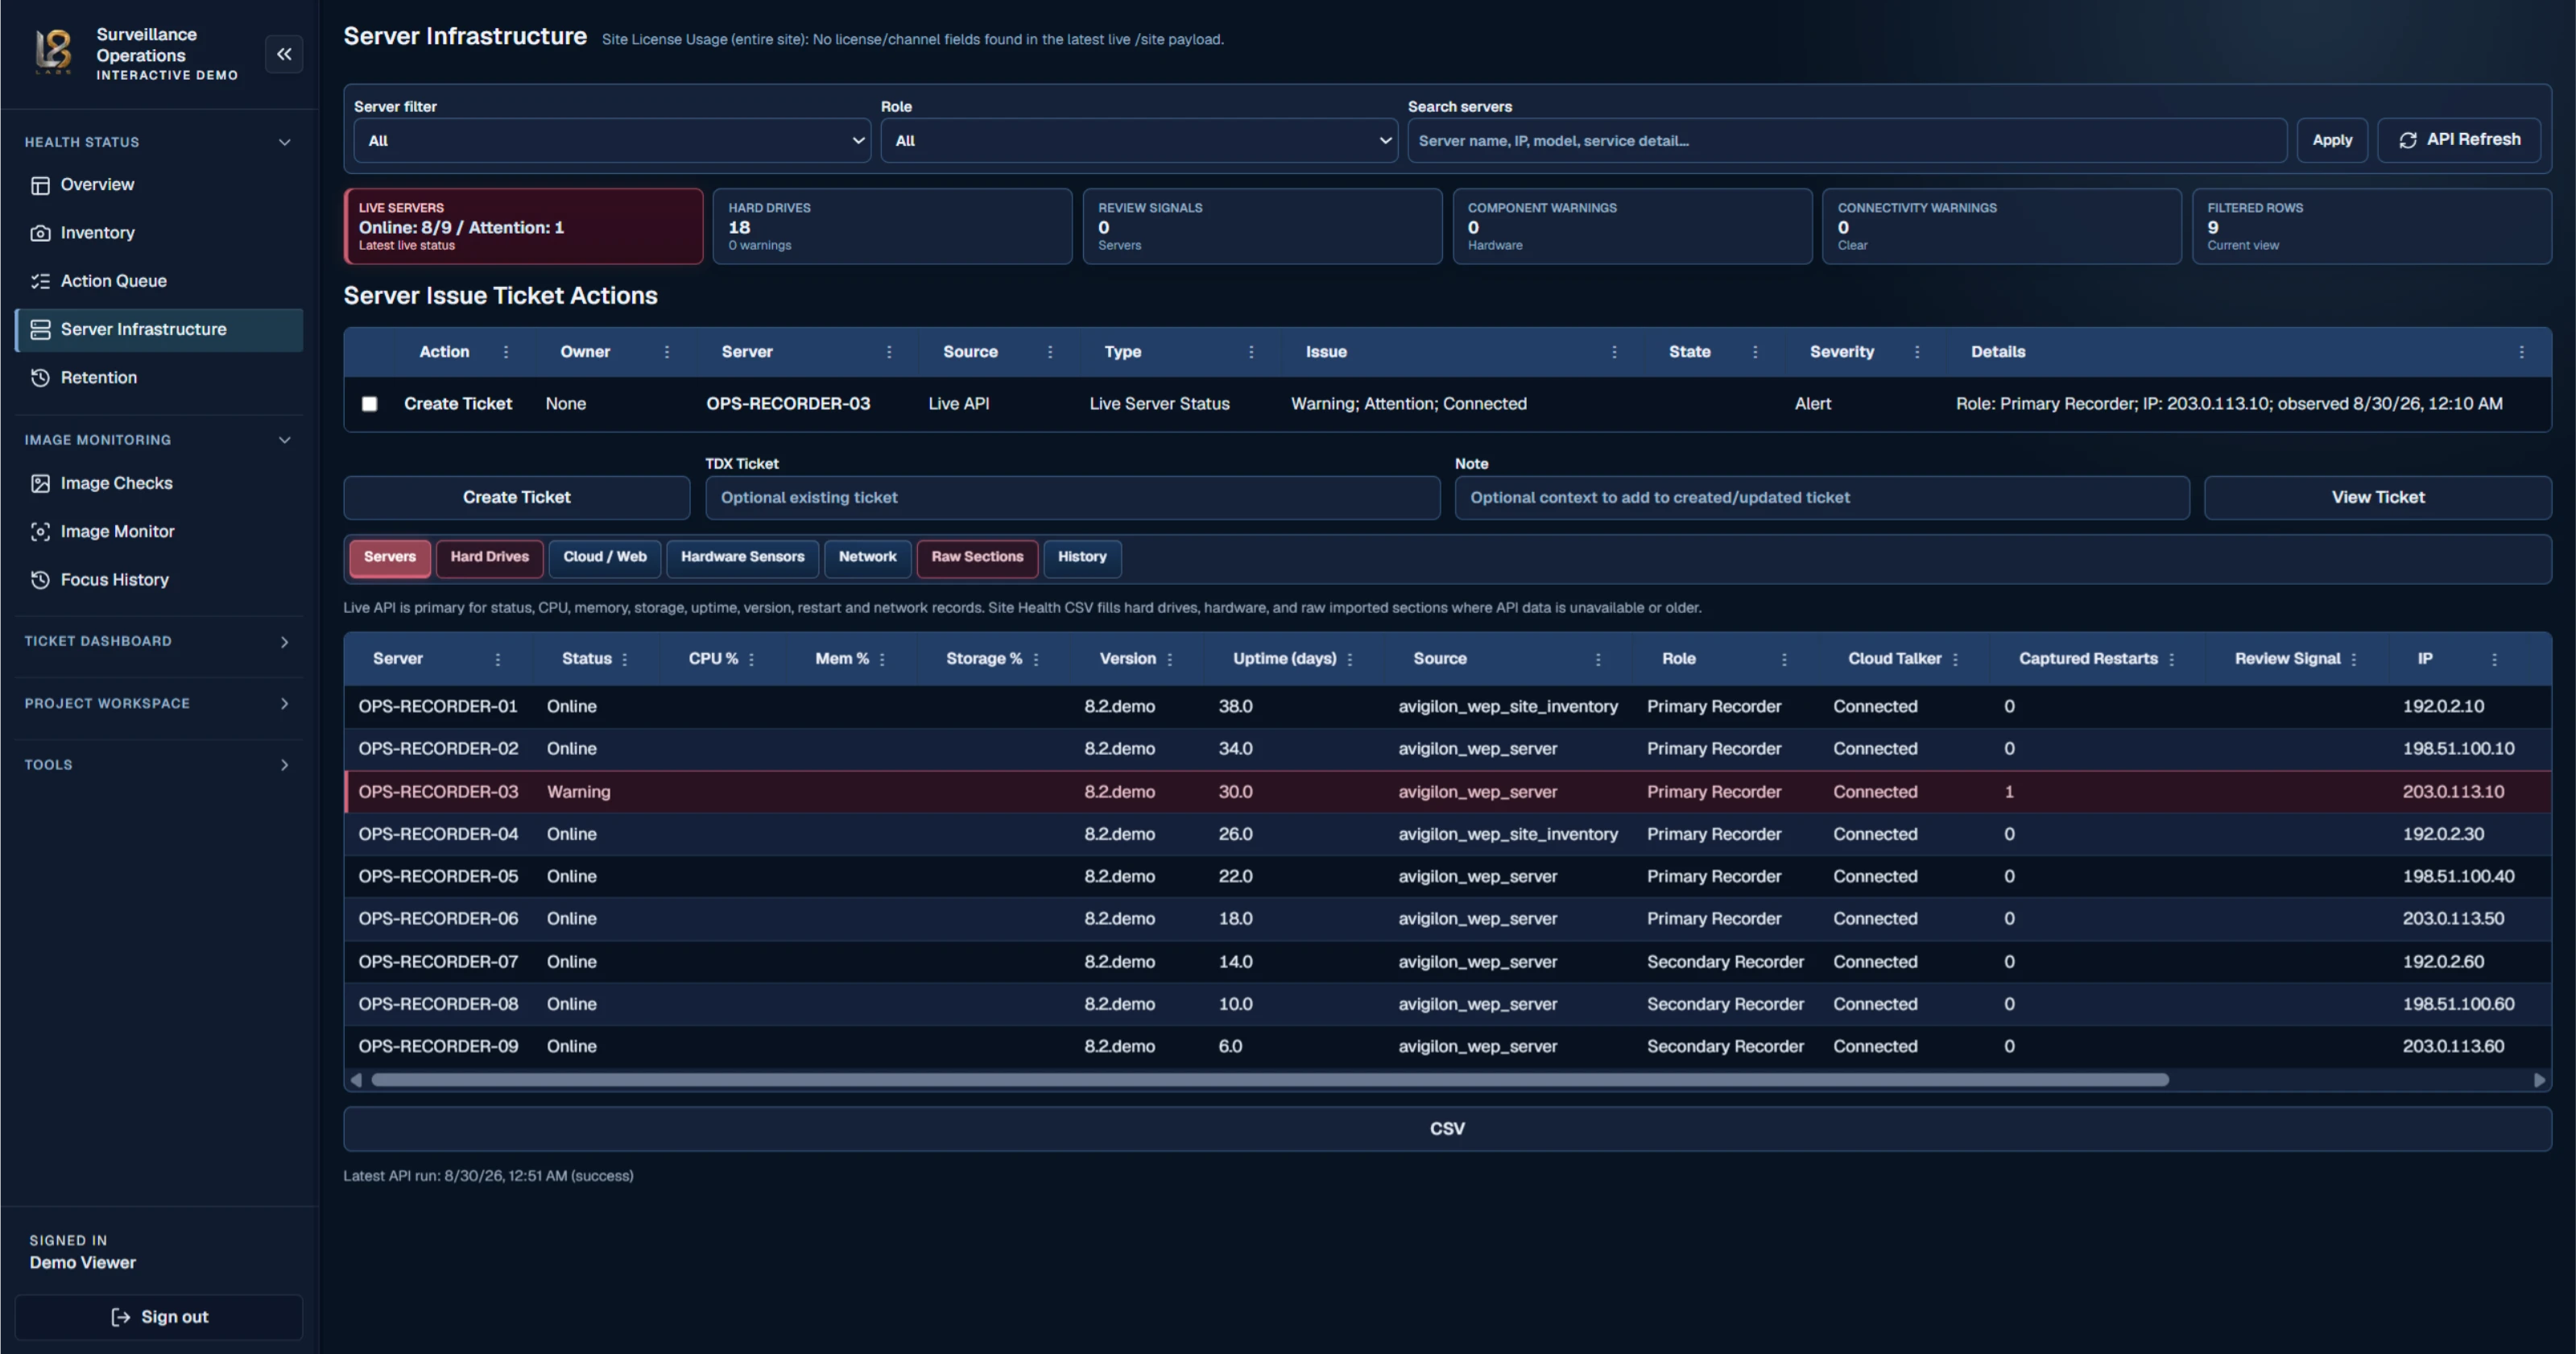Click the Sign out icon

click(121, 1317)
